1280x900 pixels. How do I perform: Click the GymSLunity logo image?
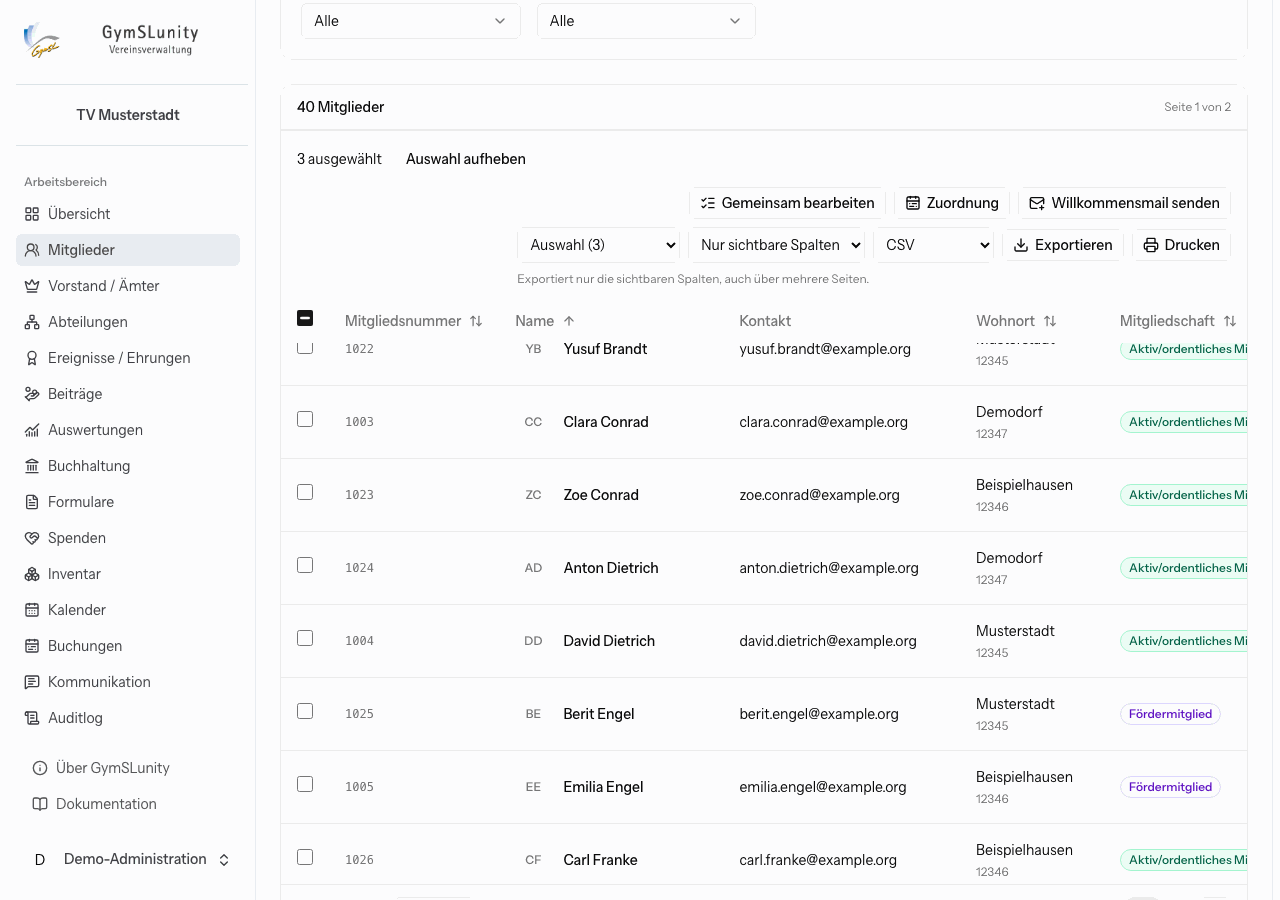coord(42,40)
